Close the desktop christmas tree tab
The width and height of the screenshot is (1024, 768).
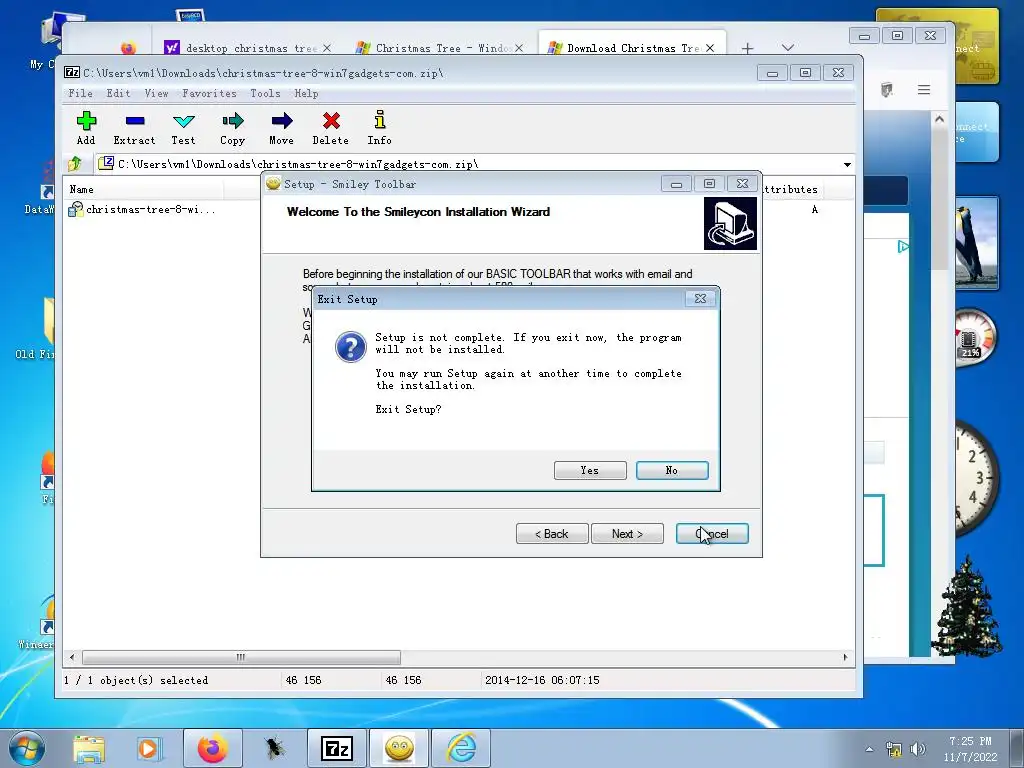coord(327,48)
